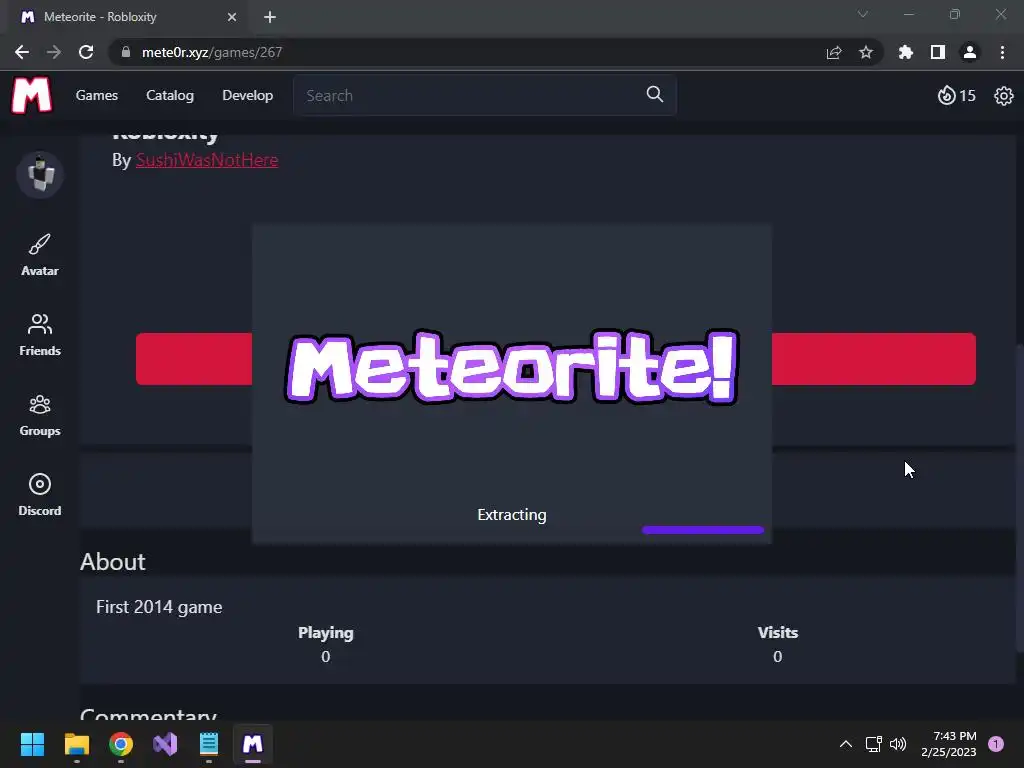The height and width of the screenshot is (768, 1024).
Task: Click the Playing count label
Action: (325, 632)
